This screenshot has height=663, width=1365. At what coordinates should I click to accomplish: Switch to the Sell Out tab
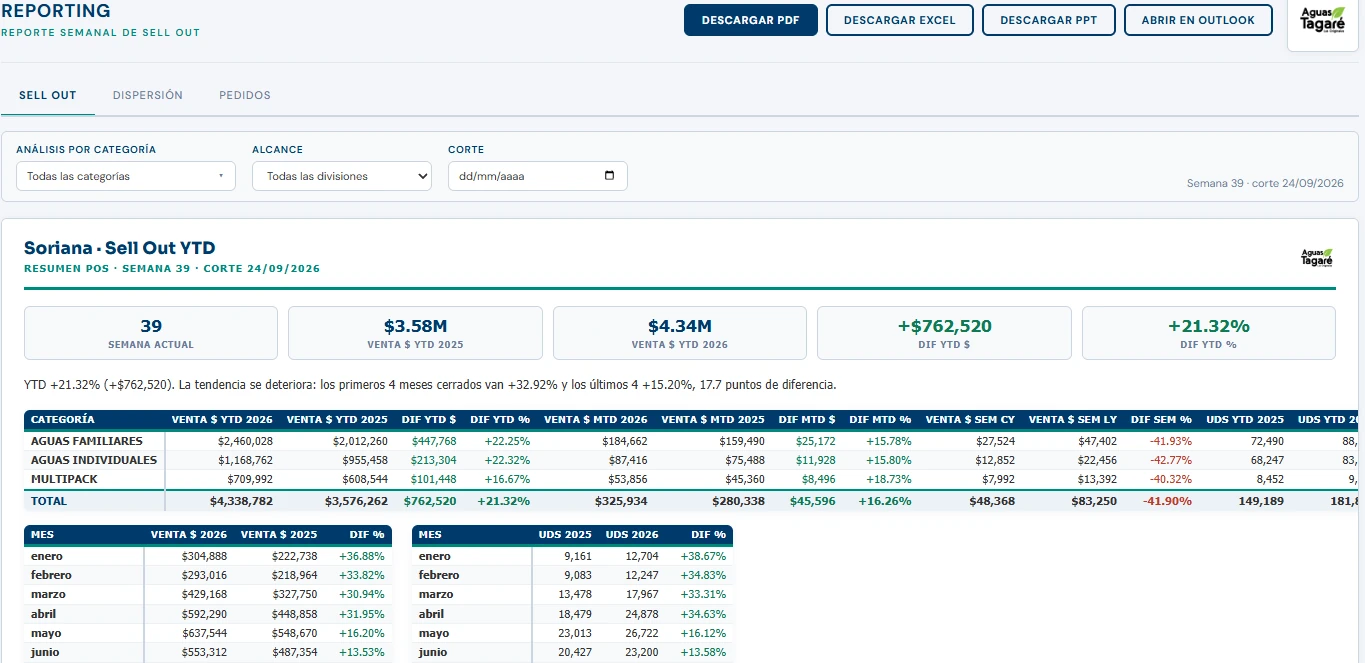48,95
